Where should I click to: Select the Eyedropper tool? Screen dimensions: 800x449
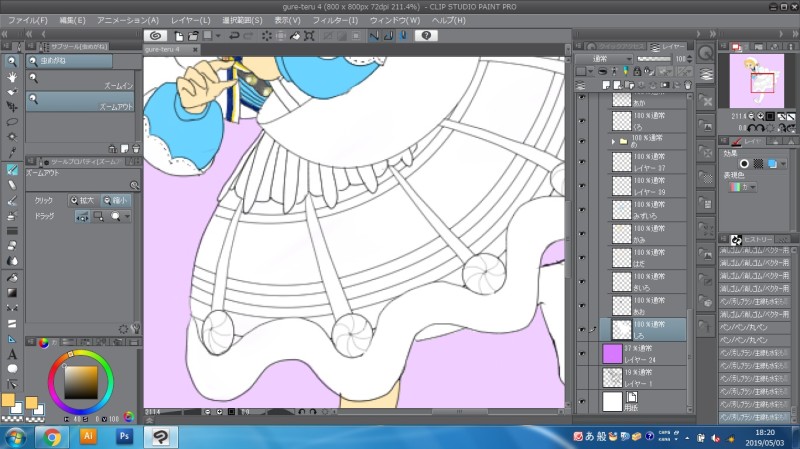point(12,152)
